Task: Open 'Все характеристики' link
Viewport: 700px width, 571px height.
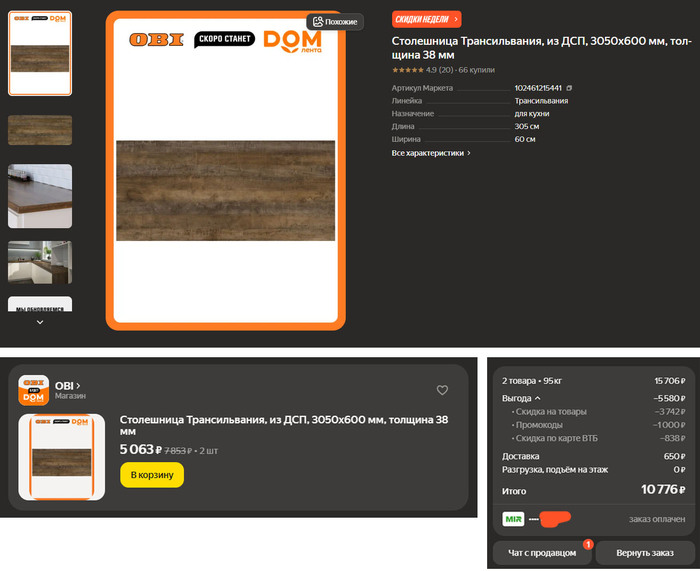Action: (431, 153)
